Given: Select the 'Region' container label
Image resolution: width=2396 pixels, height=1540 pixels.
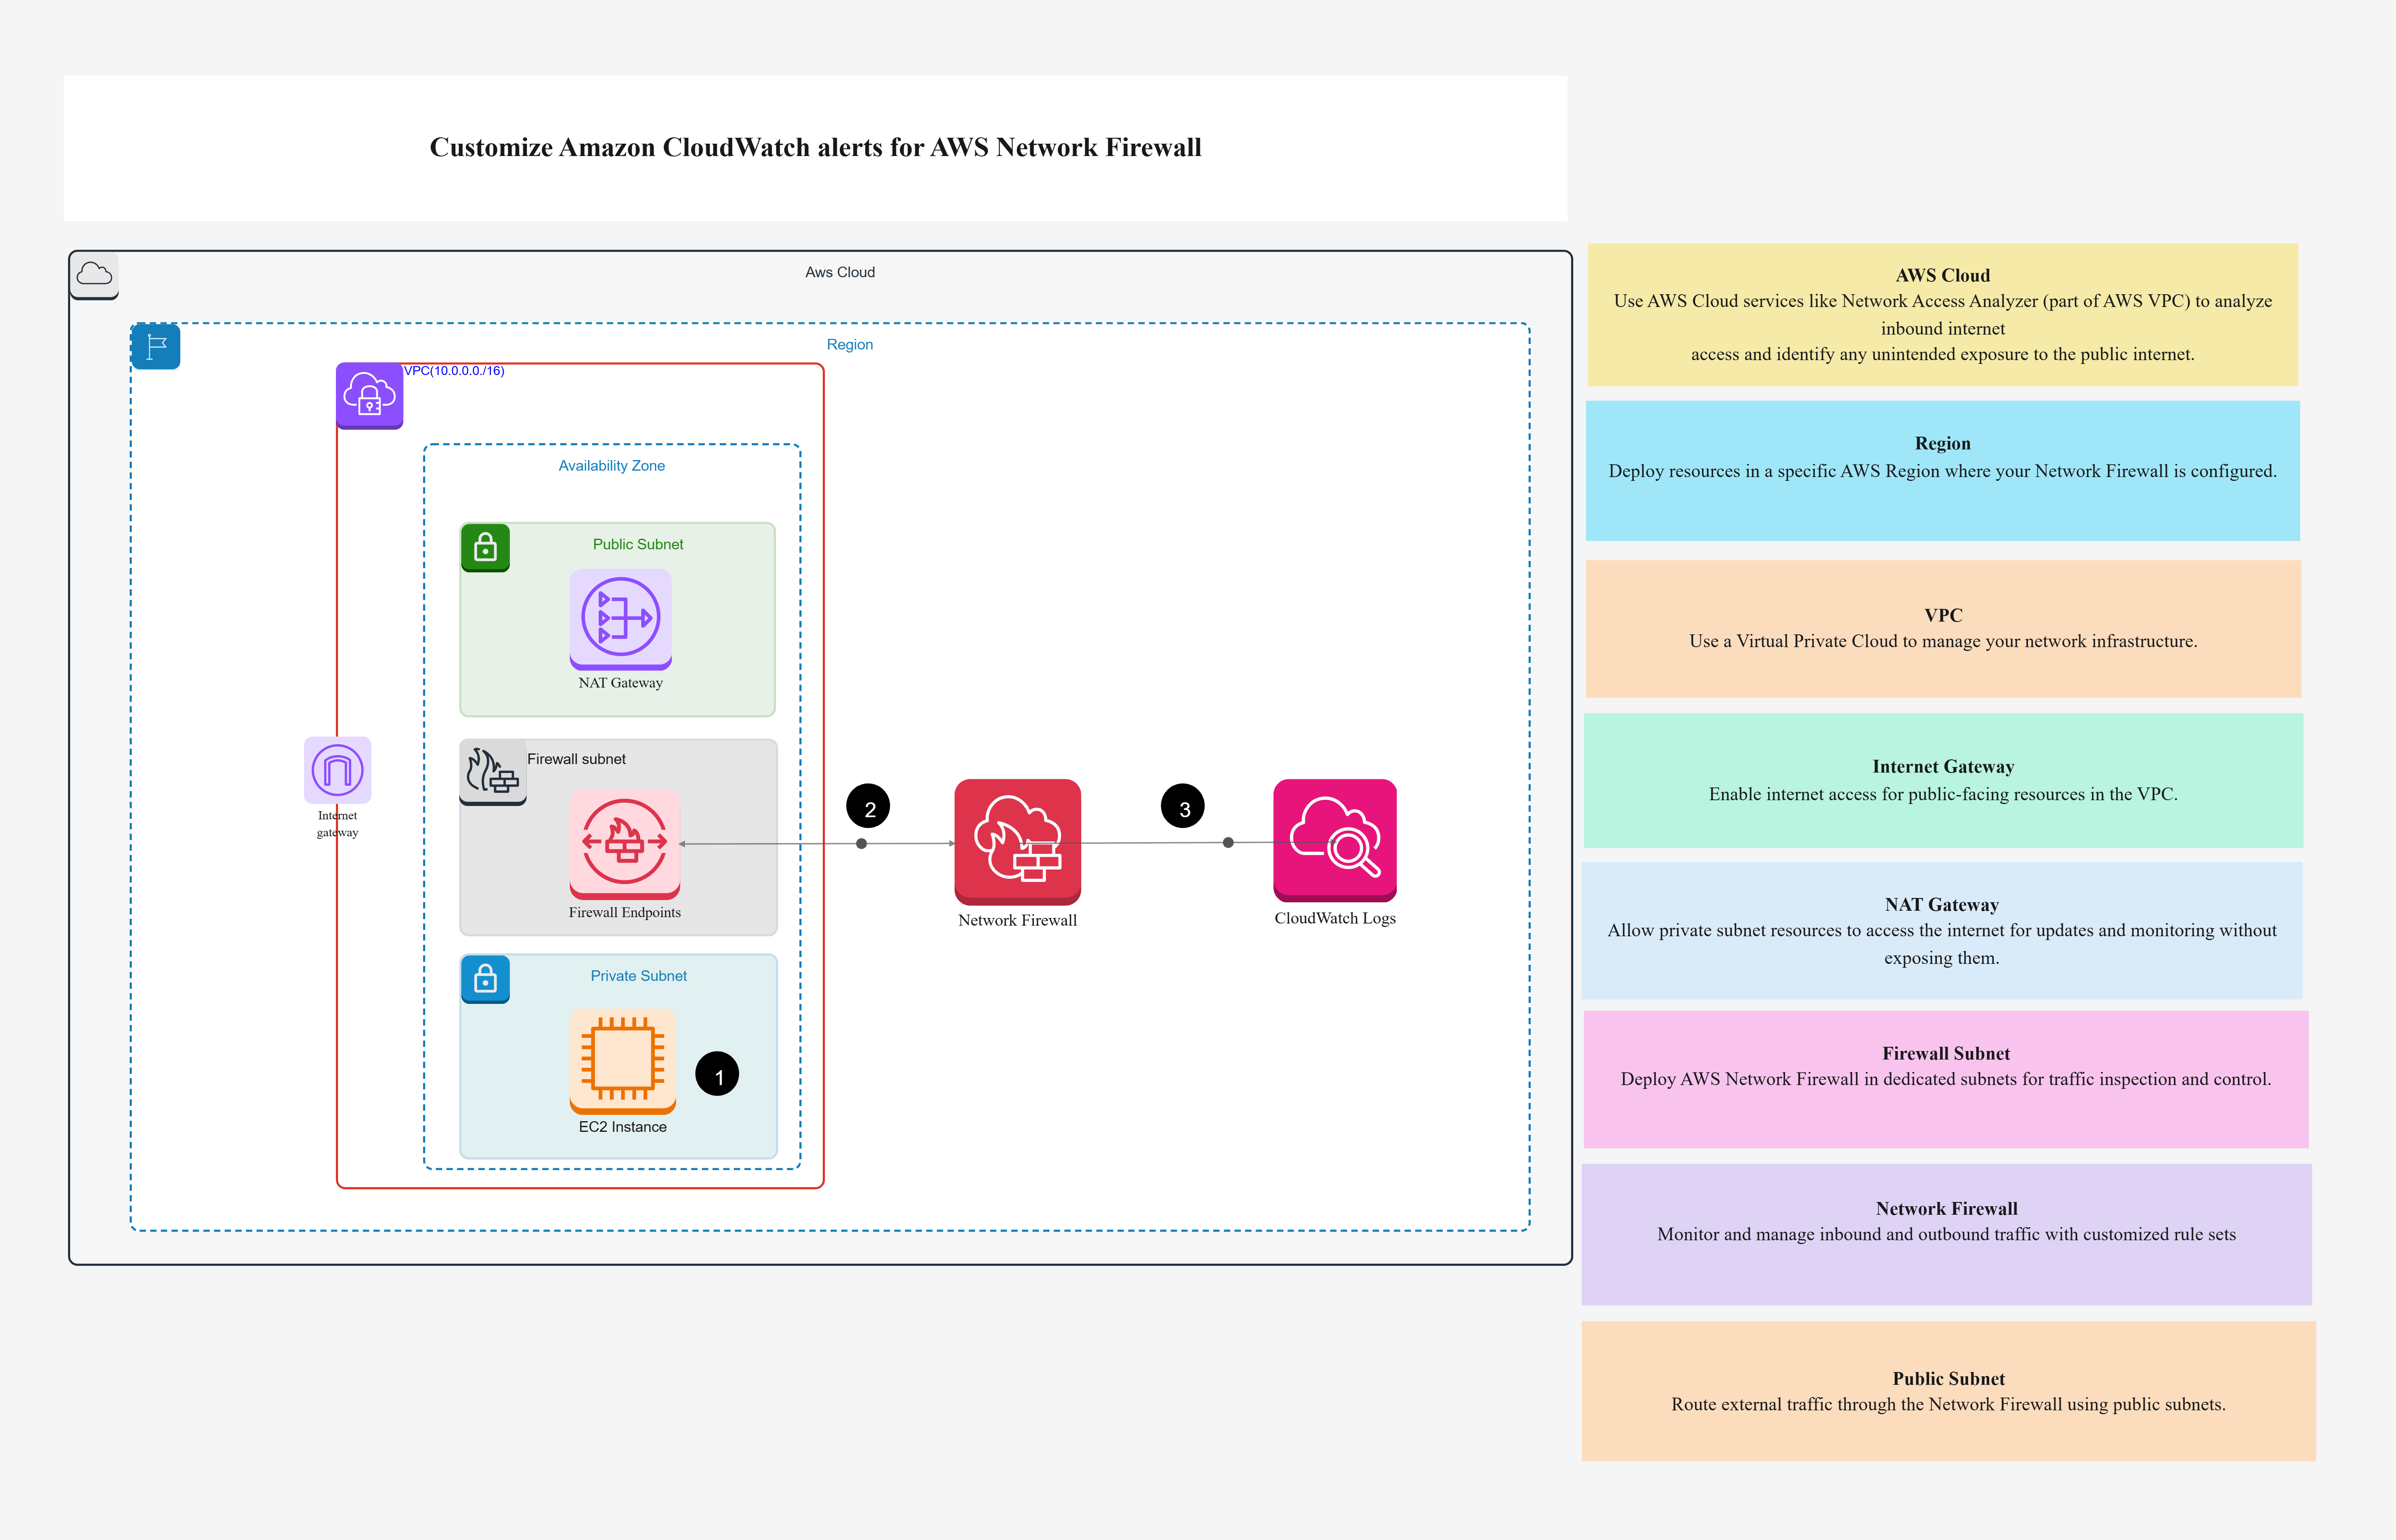Looking at the screenshot, I should pyautogui.click(x=850, y=344).
